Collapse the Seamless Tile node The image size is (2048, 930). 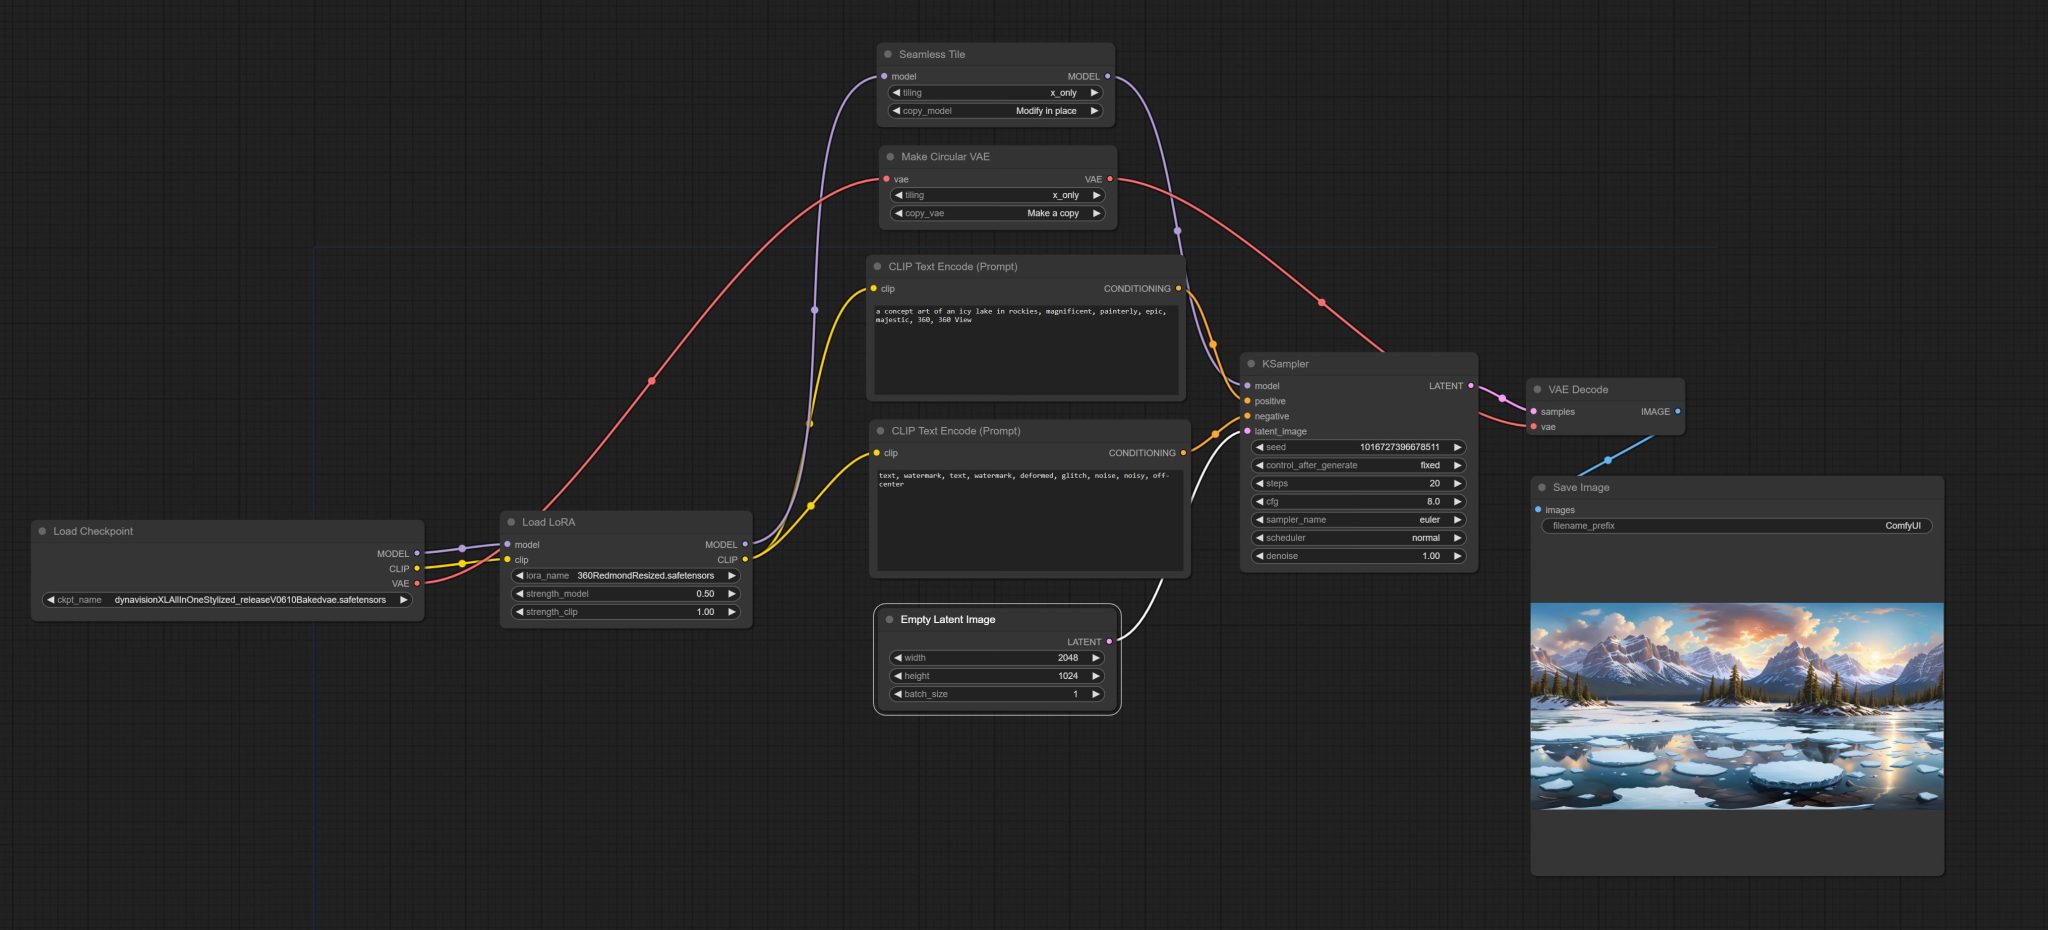(886, 54)
